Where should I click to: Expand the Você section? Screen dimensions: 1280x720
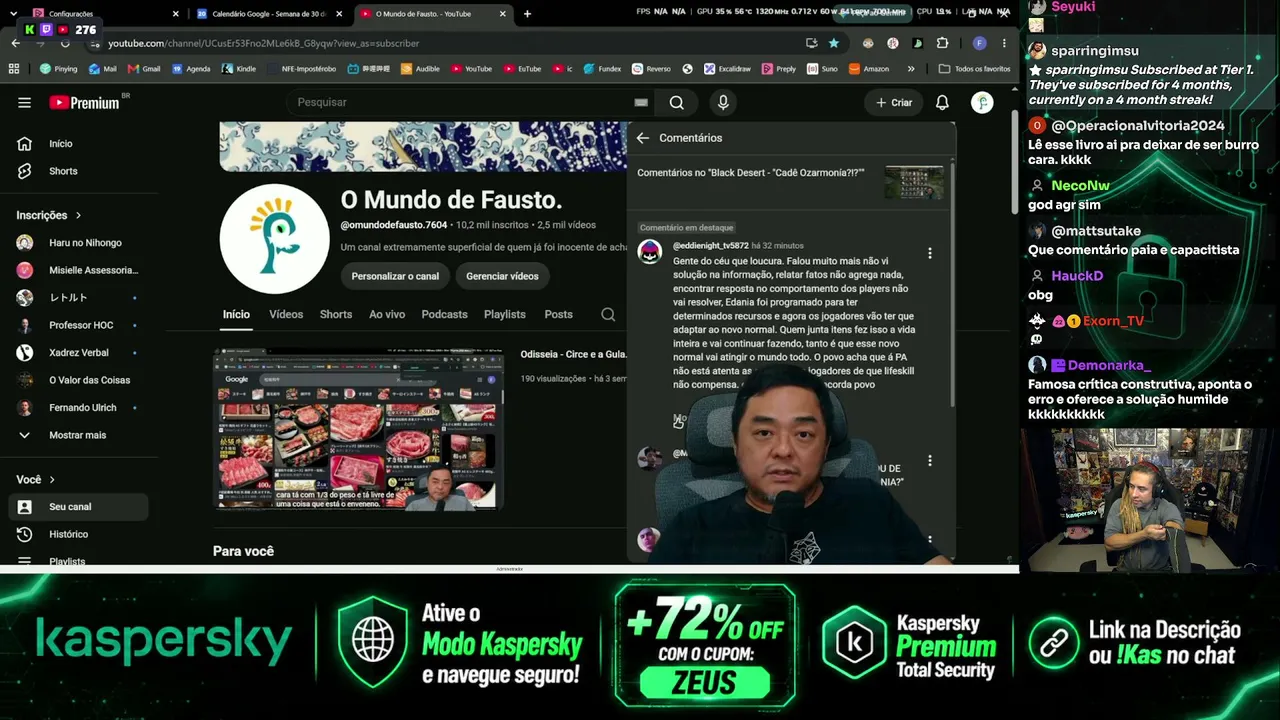point(36,480)
